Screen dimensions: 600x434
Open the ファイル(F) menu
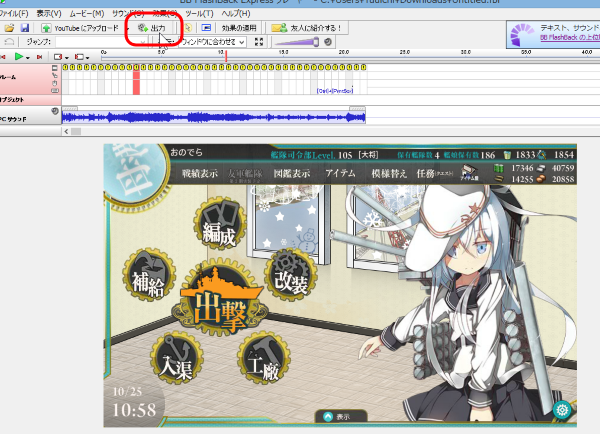pos(14,13)
